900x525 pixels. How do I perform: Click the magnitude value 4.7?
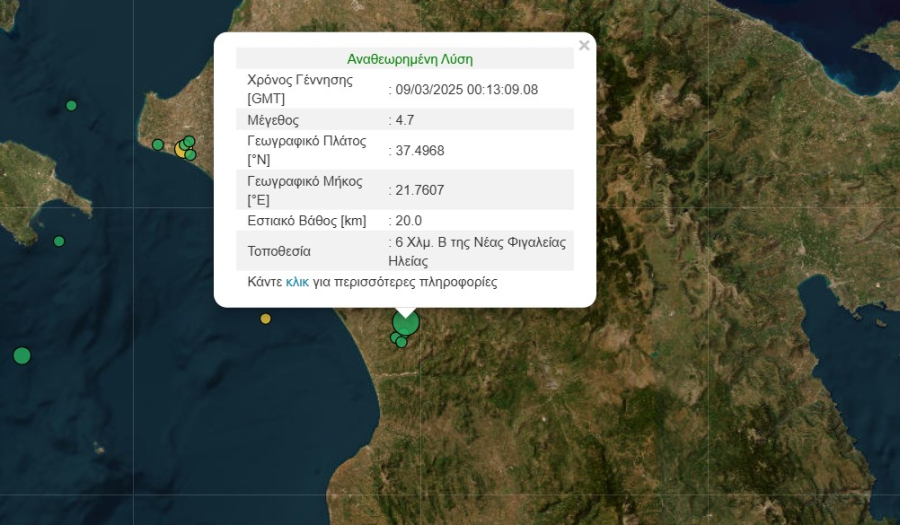405,120
